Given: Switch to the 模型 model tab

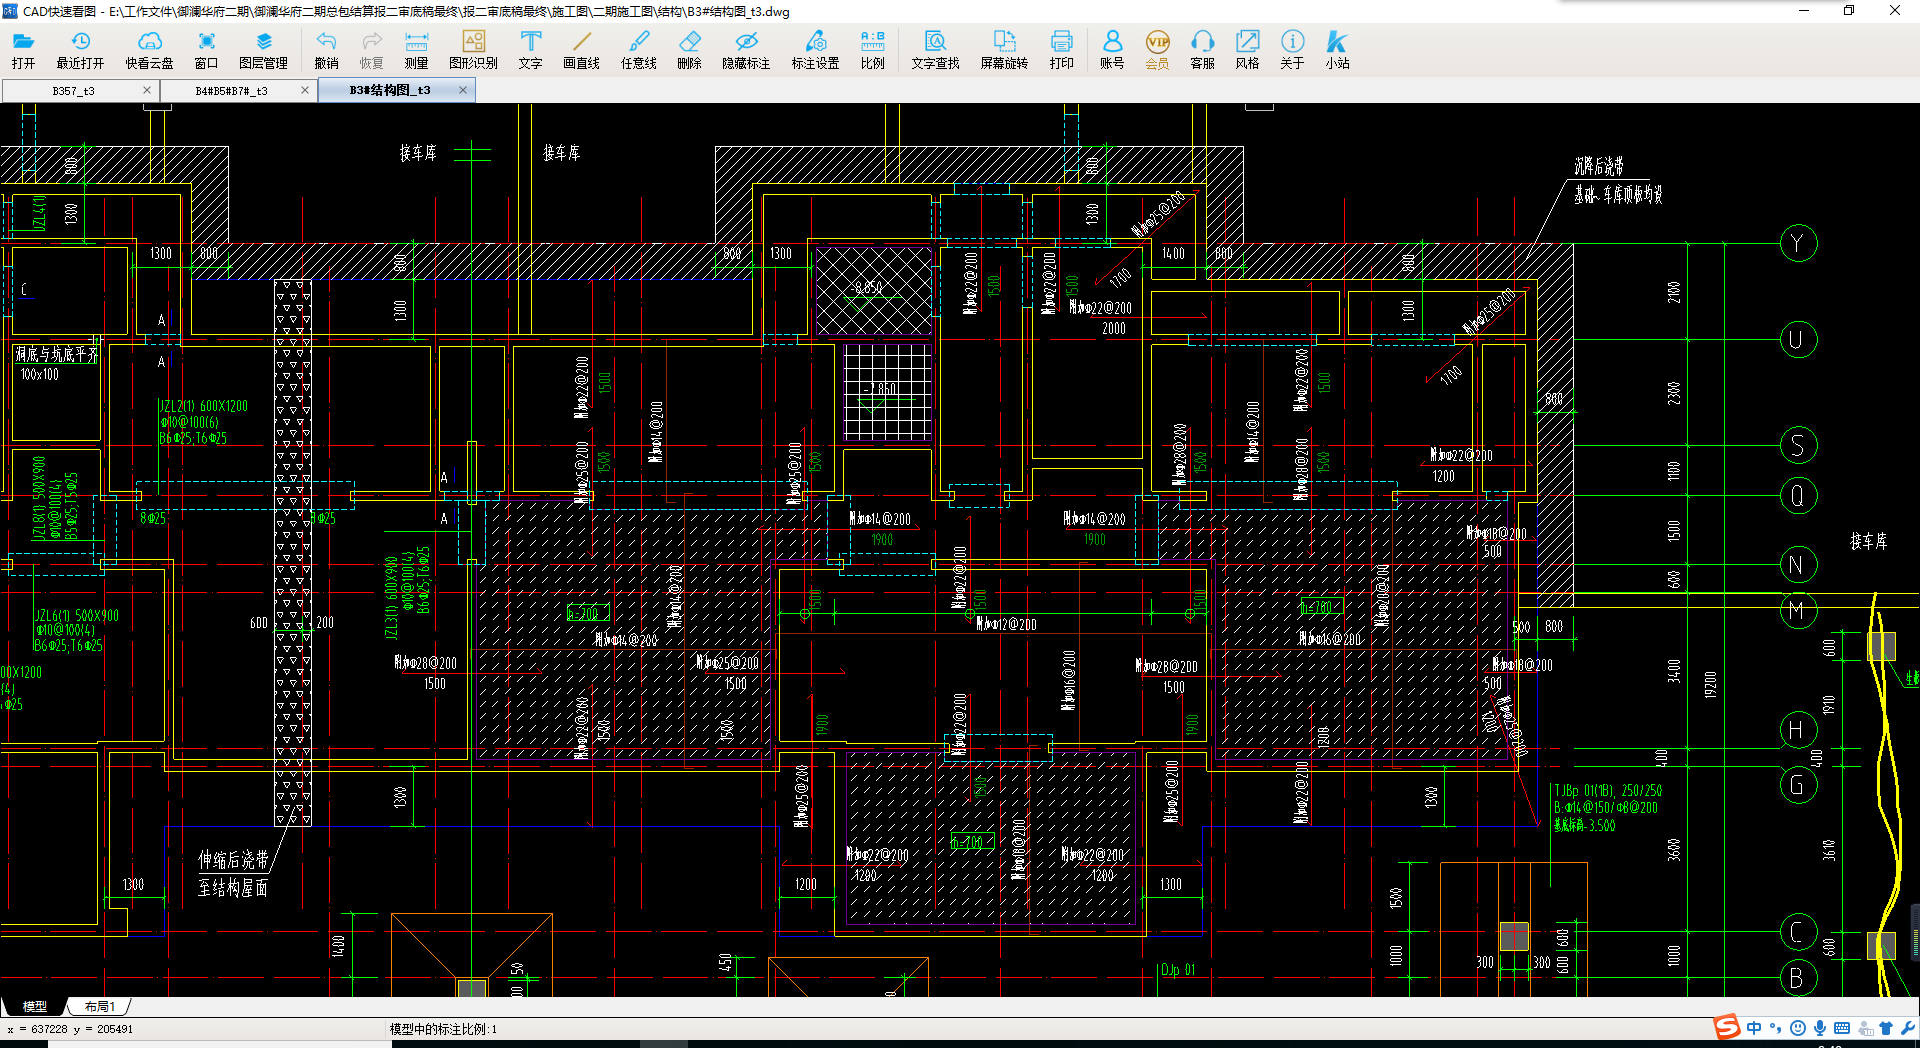Looking at the screenshot, I should [35, 1006].
